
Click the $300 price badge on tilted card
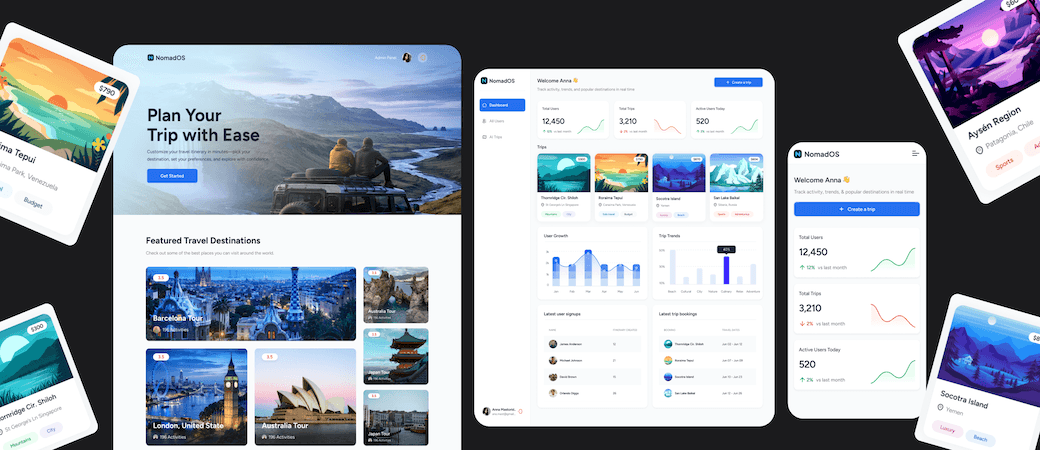click(36, 328)
